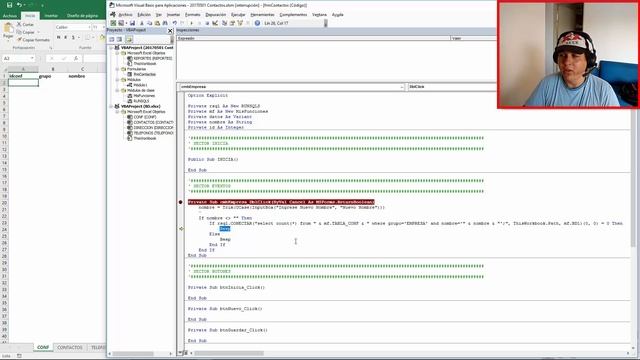Viewport: 640px width, 360px height.
Task: Click the Undo arrow in the VBA toolbar
Action: tap(175, 23)
